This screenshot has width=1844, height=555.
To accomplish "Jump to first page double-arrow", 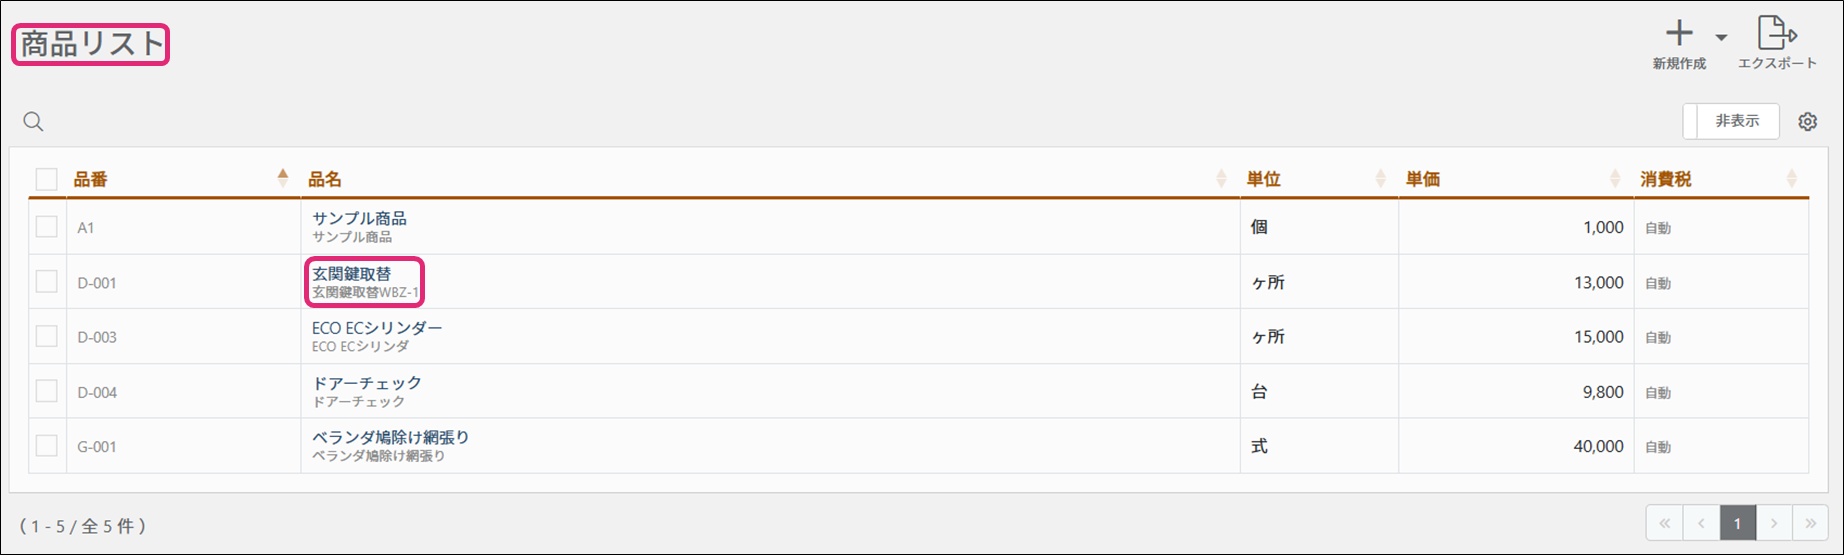I will point(1664,523).
